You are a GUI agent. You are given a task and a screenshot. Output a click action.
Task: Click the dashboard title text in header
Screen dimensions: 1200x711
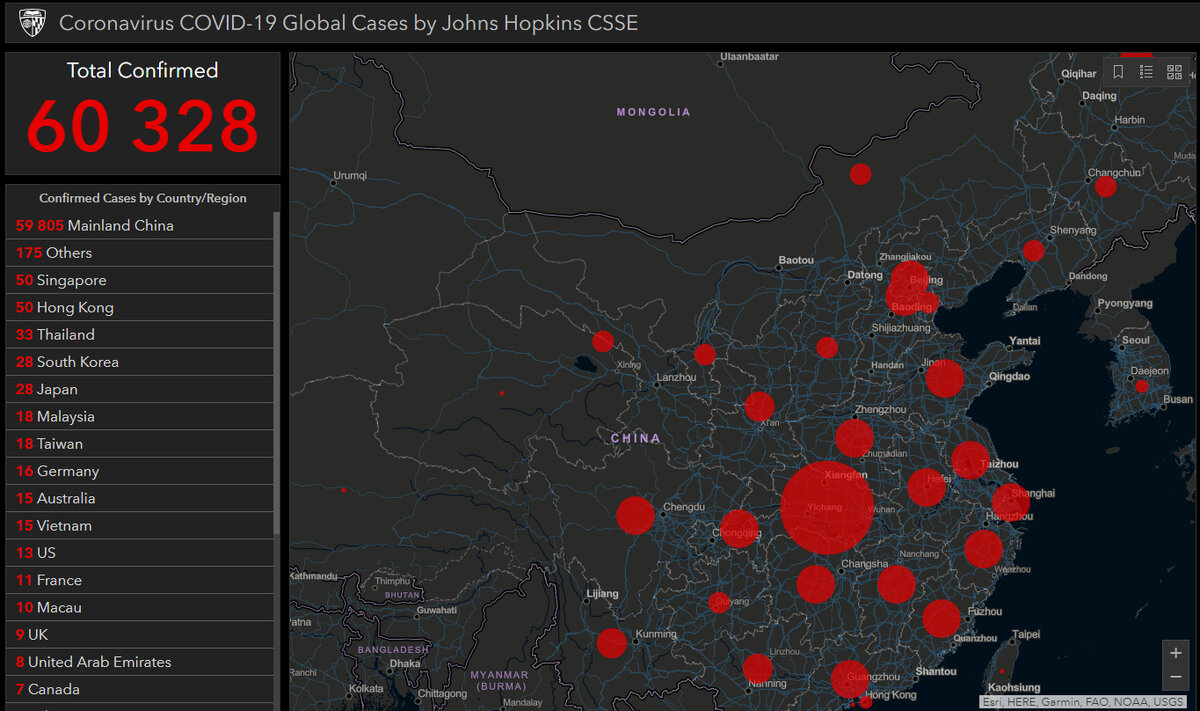click(x=348, y=22)
